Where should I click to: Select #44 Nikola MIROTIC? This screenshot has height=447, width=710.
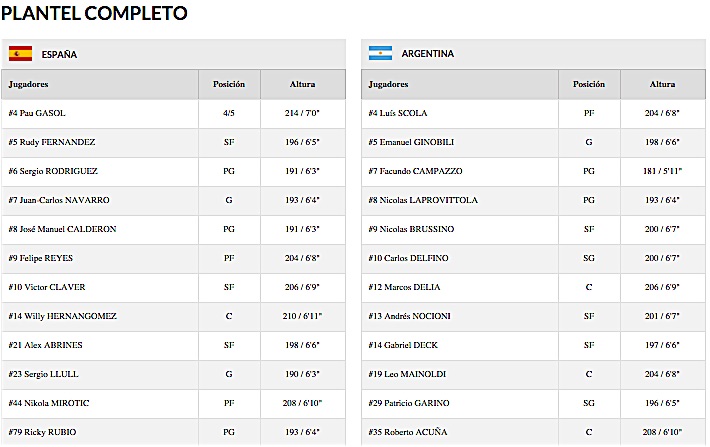[48, 404]
